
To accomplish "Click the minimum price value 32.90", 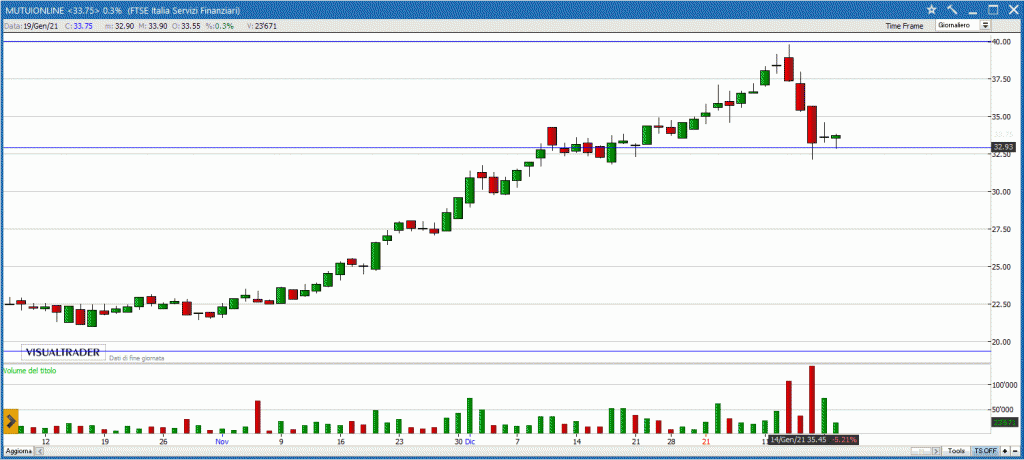I will click(x=125, y=26).
